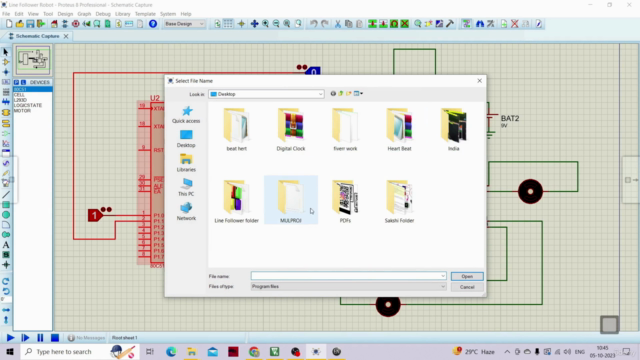Open the Design menu

click(x=65, y=14)
